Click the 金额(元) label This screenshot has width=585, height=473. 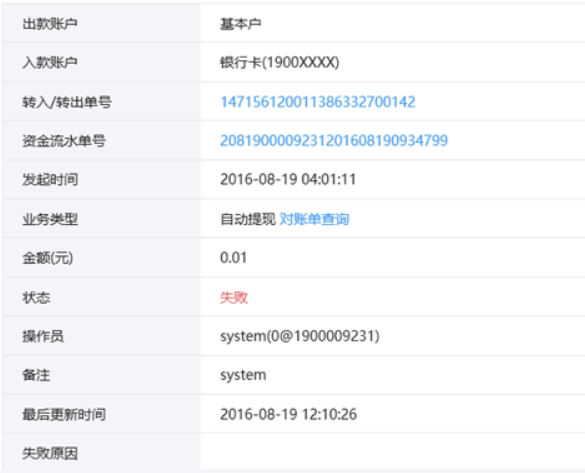[47, 258]
